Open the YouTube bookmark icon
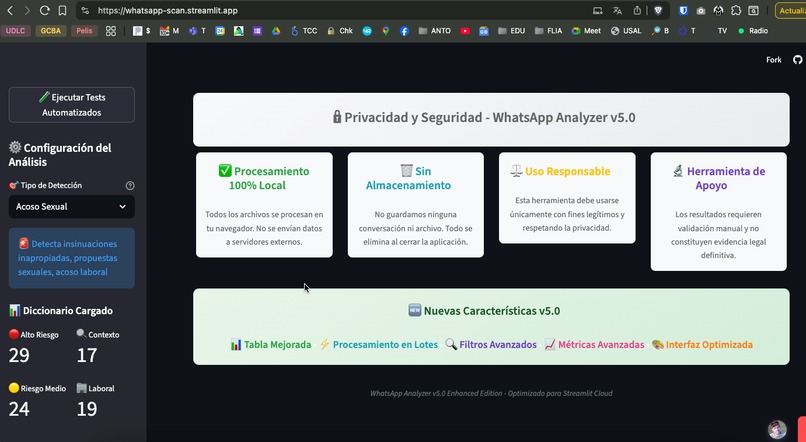The width and height of the screenshot is (806, 442). point(465,31)
